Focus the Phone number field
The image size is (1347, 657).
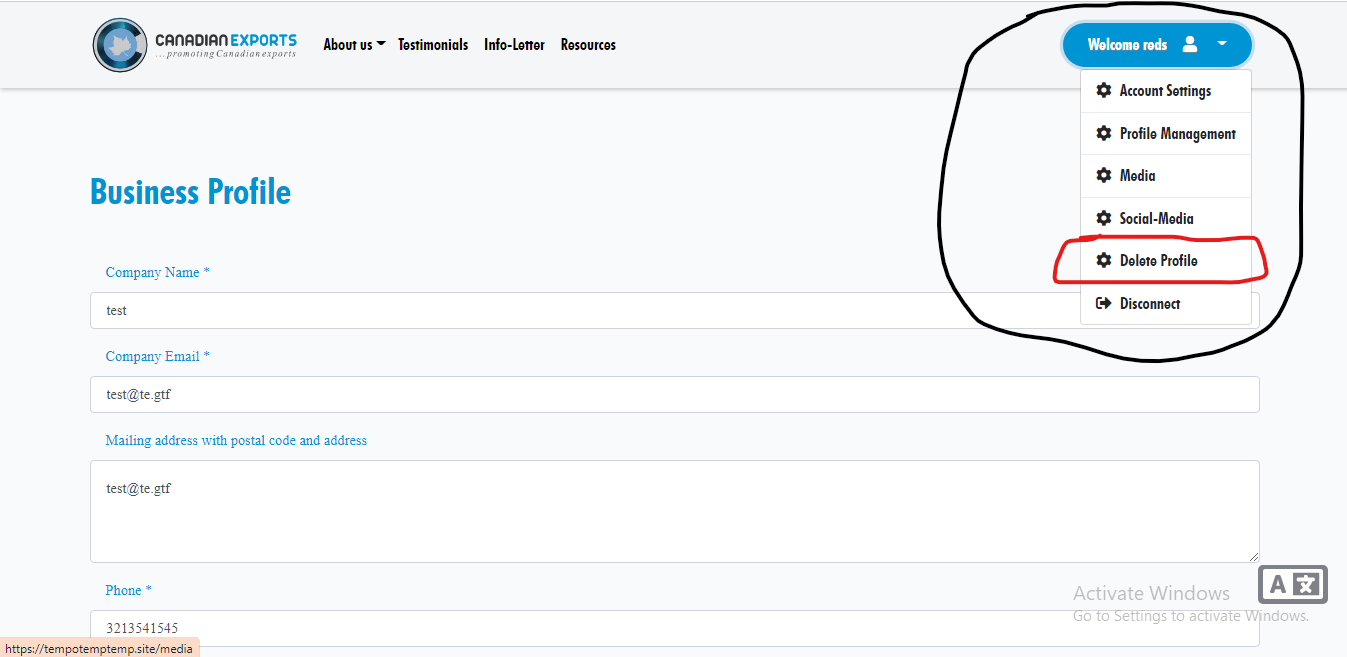point(674,629)
